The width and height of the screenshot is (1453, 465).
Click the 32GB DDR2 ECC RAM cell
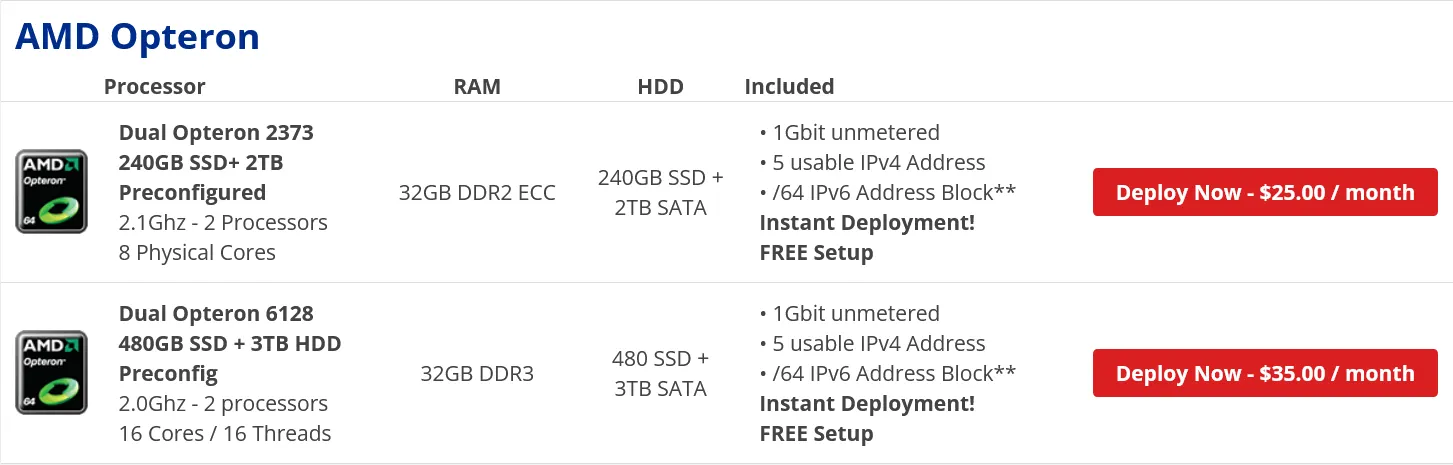pos(477,192)
